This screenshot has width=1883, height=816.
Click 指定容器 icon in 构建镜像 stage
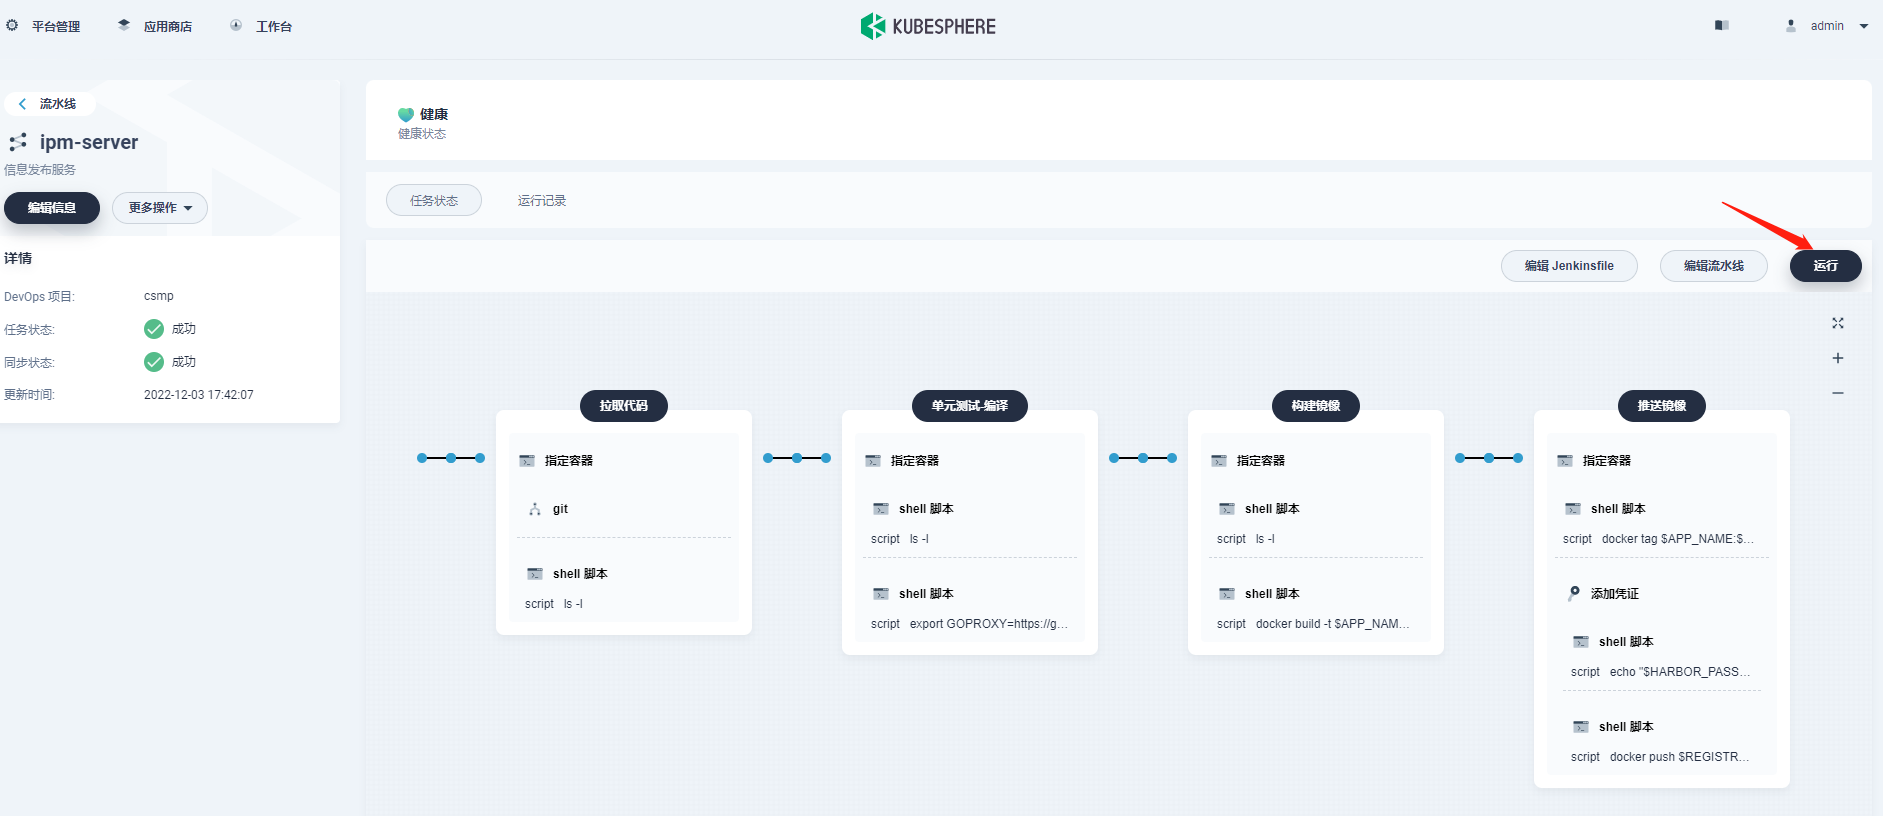click(x=1219, y=461)
